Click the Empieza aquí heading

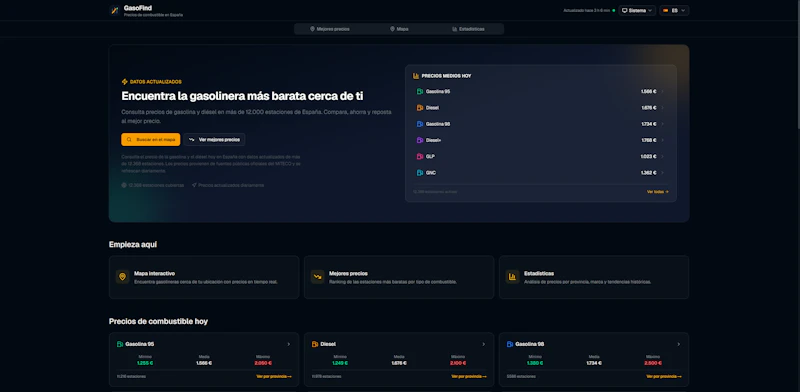click(133, 244)
